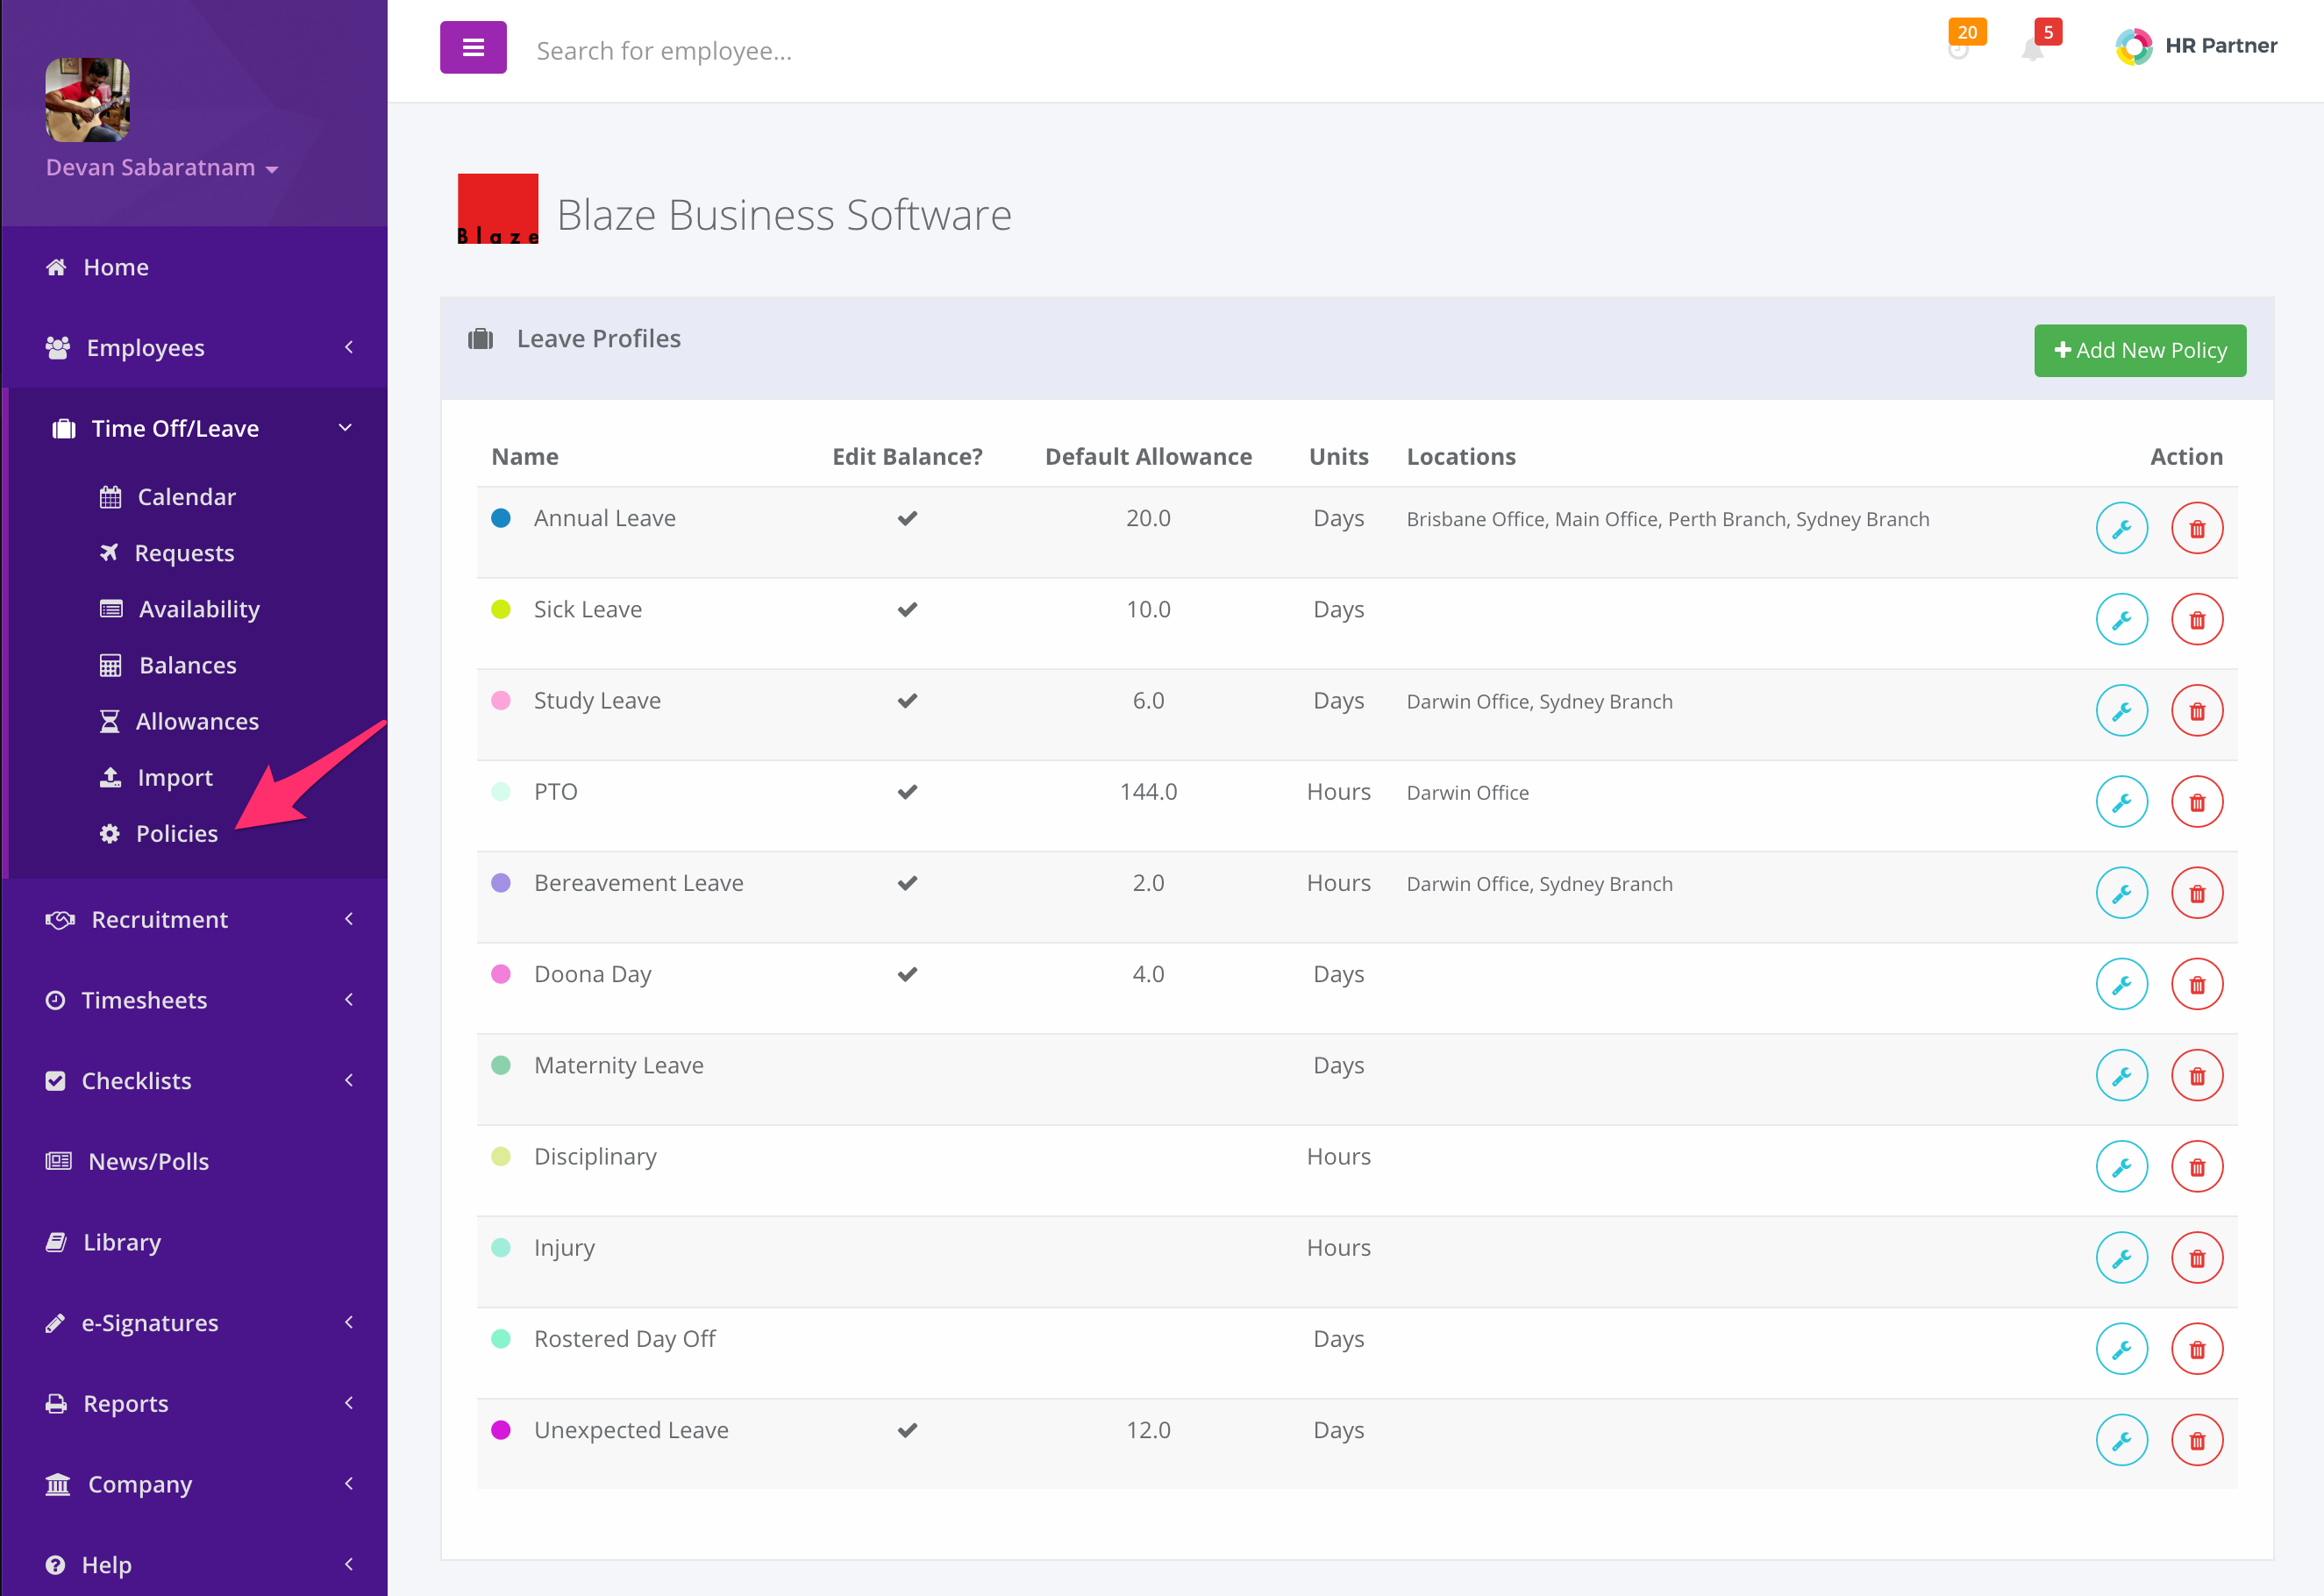
Task: Delete the Unexpected Leave policy
Action: tap(2196, 1440)
